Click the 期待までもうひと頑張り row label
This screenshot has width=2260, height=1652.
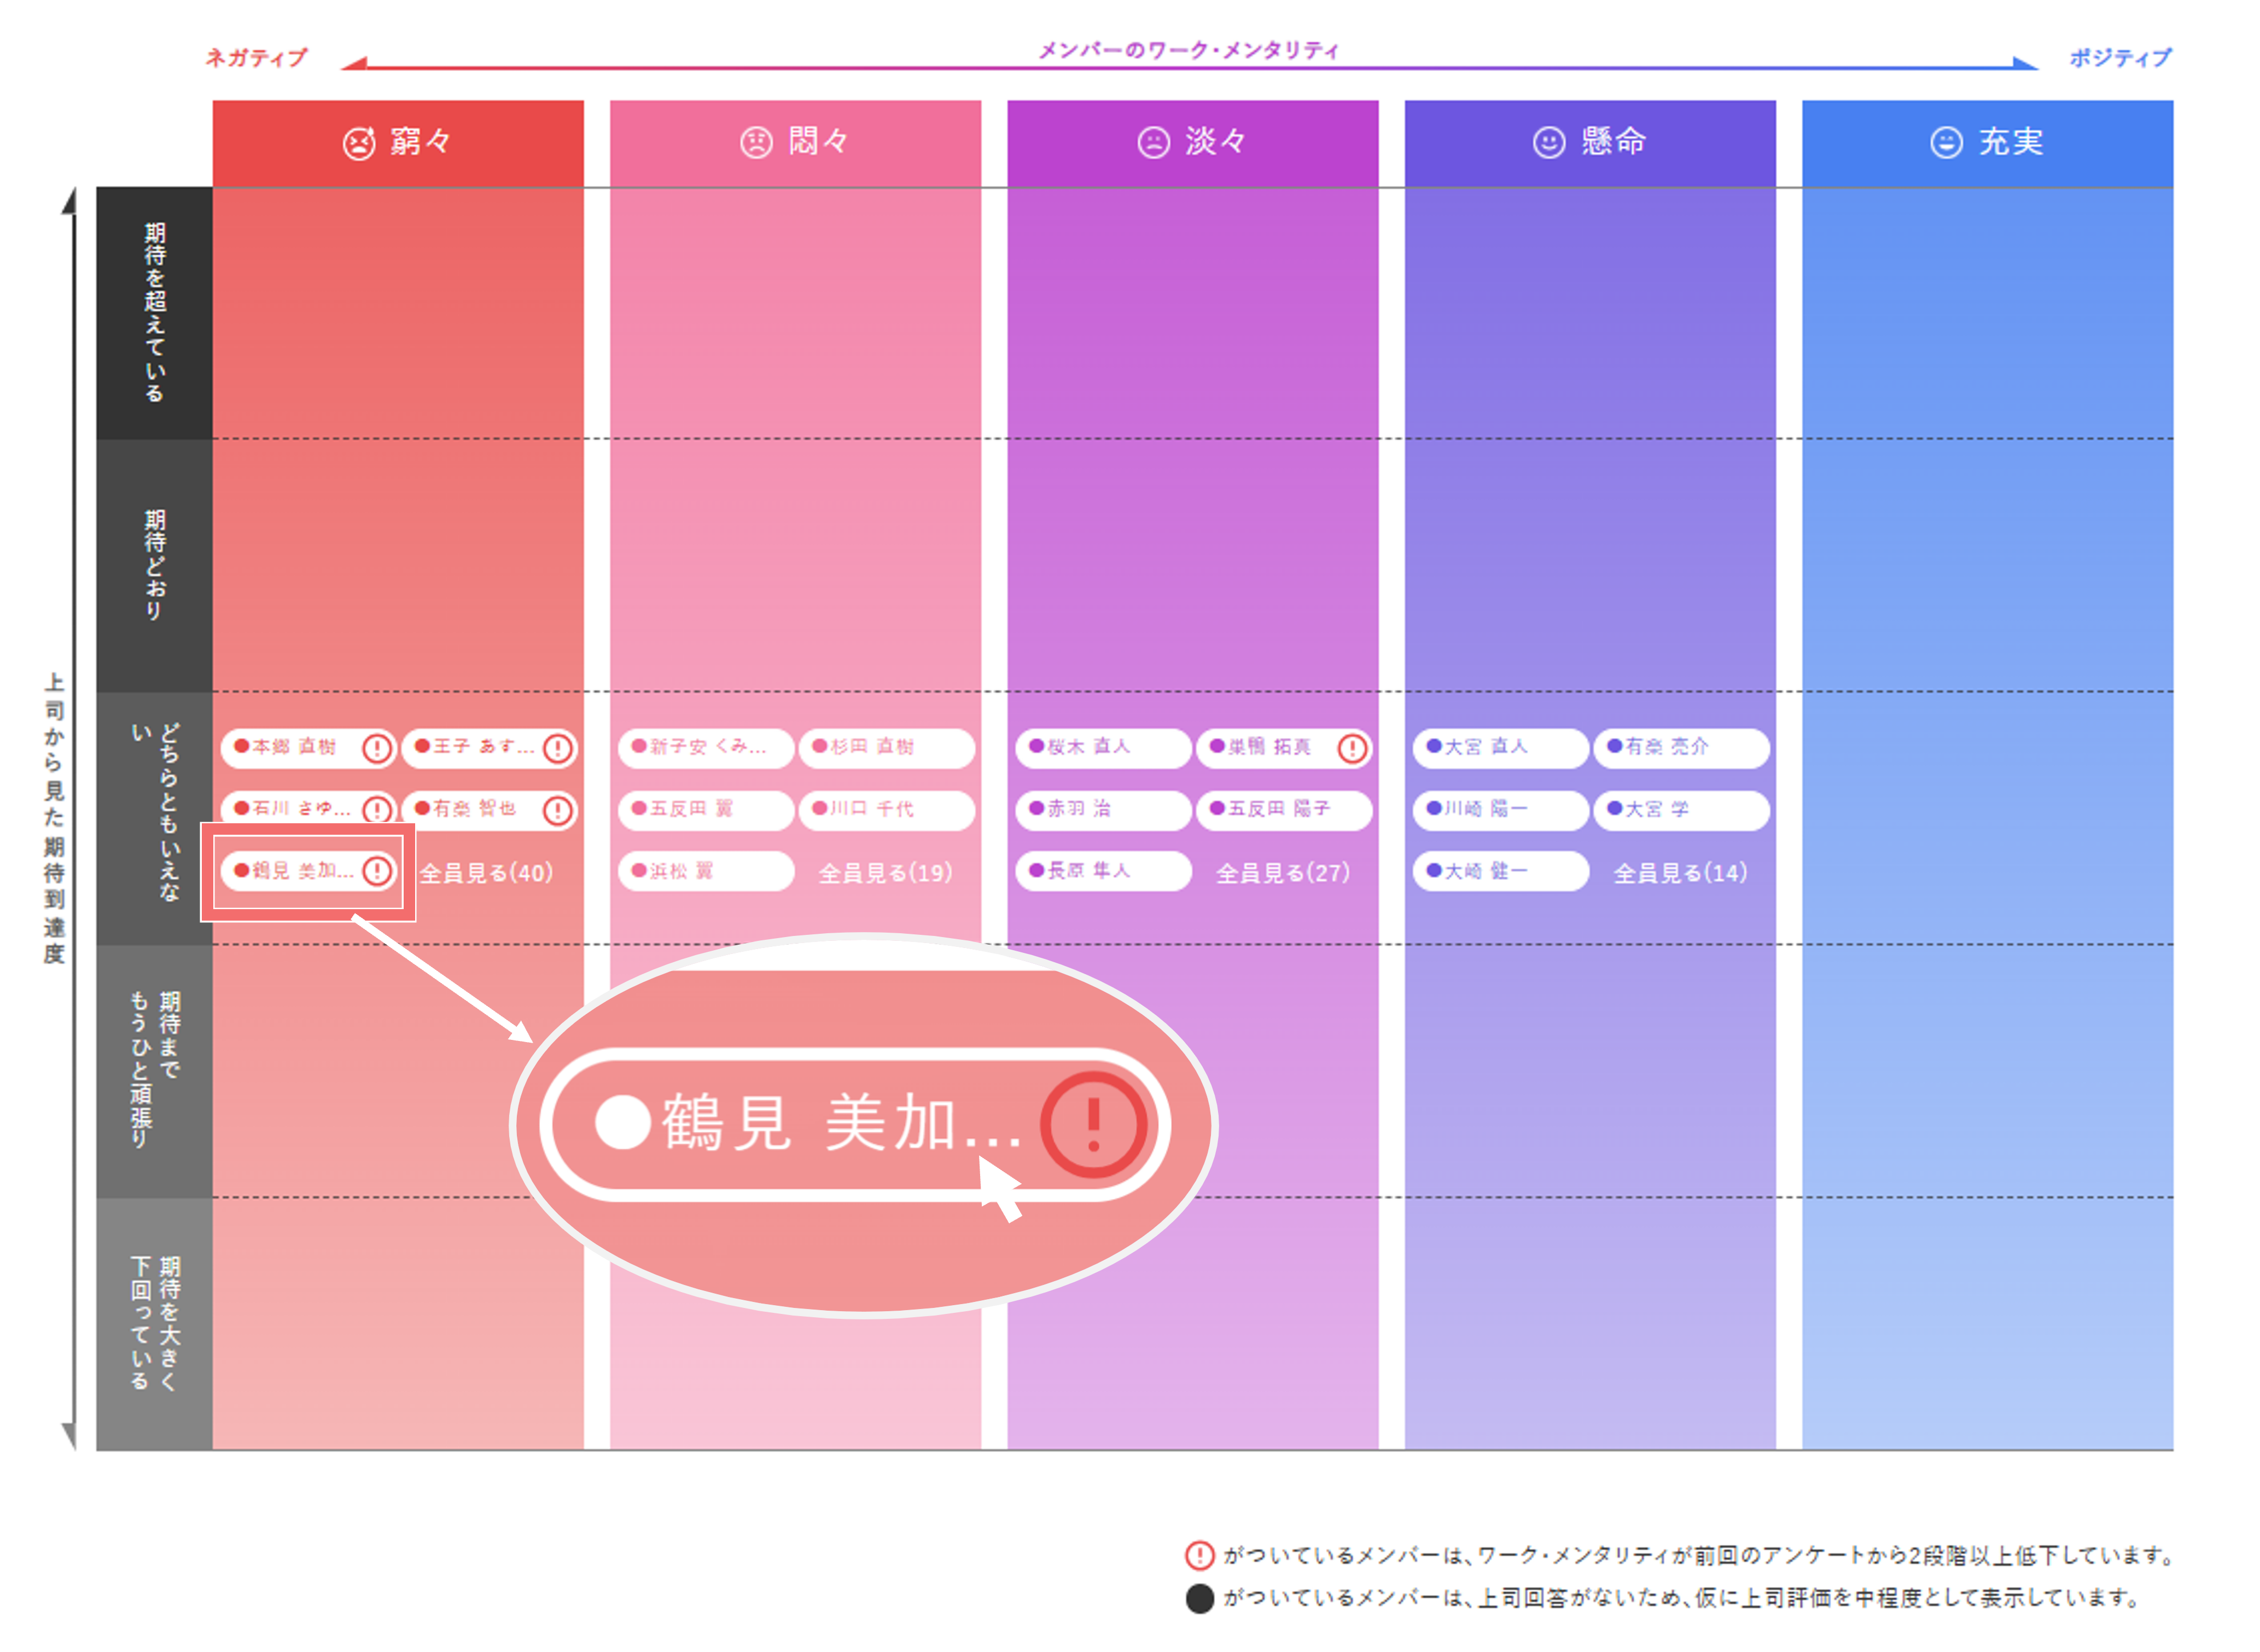click(x=154, y=1071)
